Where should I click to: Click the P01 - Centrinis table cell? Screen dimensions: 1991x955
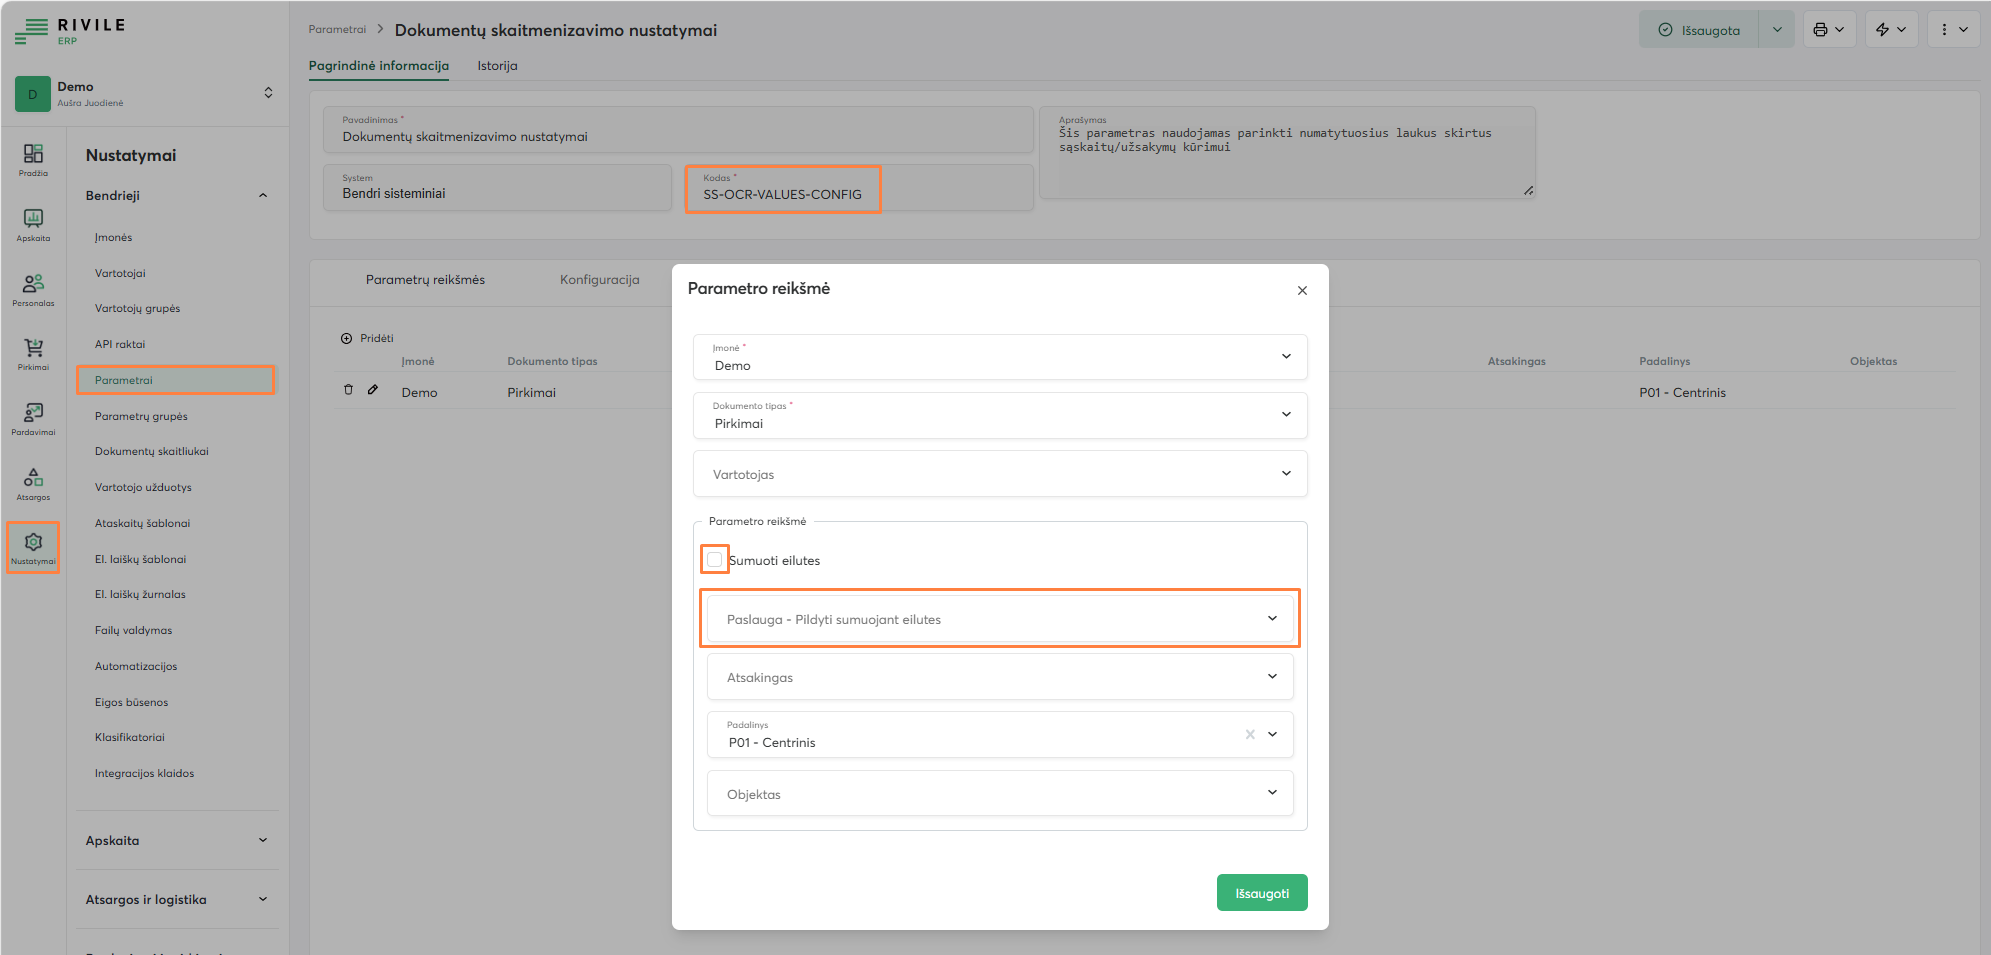click(x=1682, y=392)
